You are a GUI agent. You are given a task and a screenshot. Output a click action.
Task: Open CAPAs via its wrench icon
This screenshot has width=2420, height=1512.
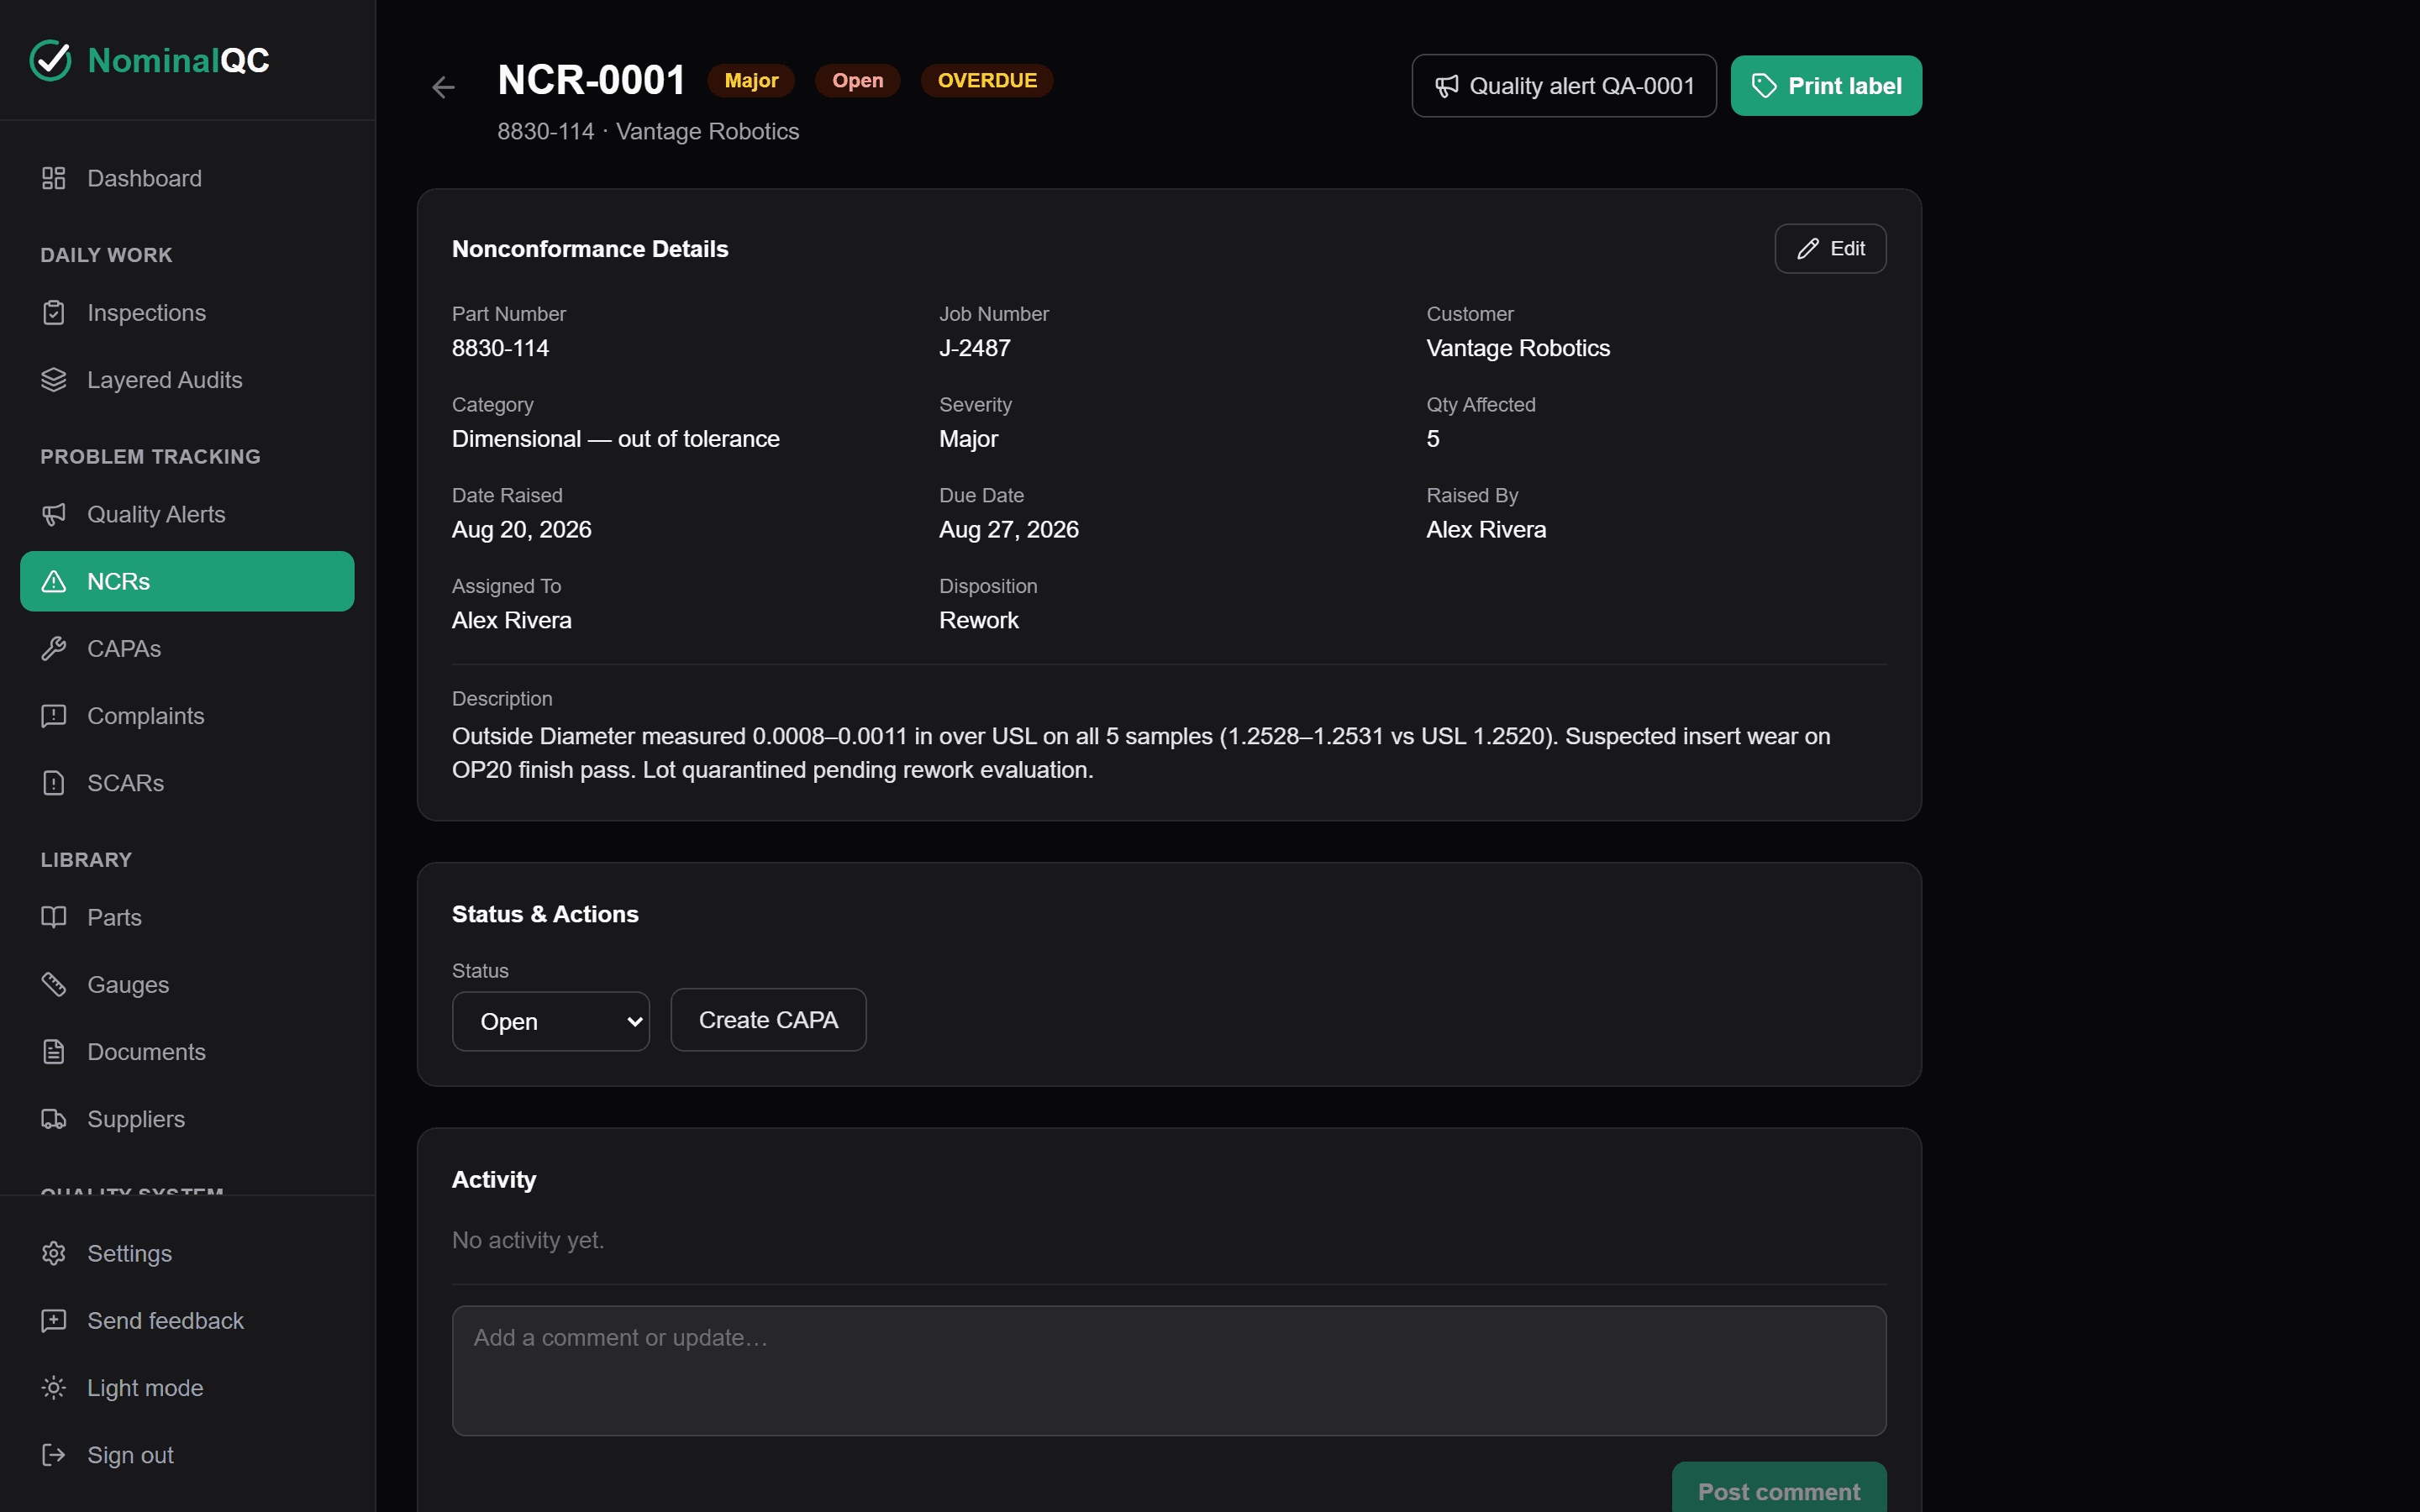tap(54, 648)
